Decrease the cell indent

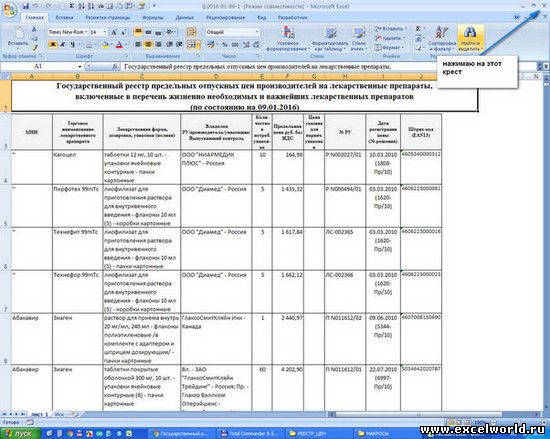[169, 45]
